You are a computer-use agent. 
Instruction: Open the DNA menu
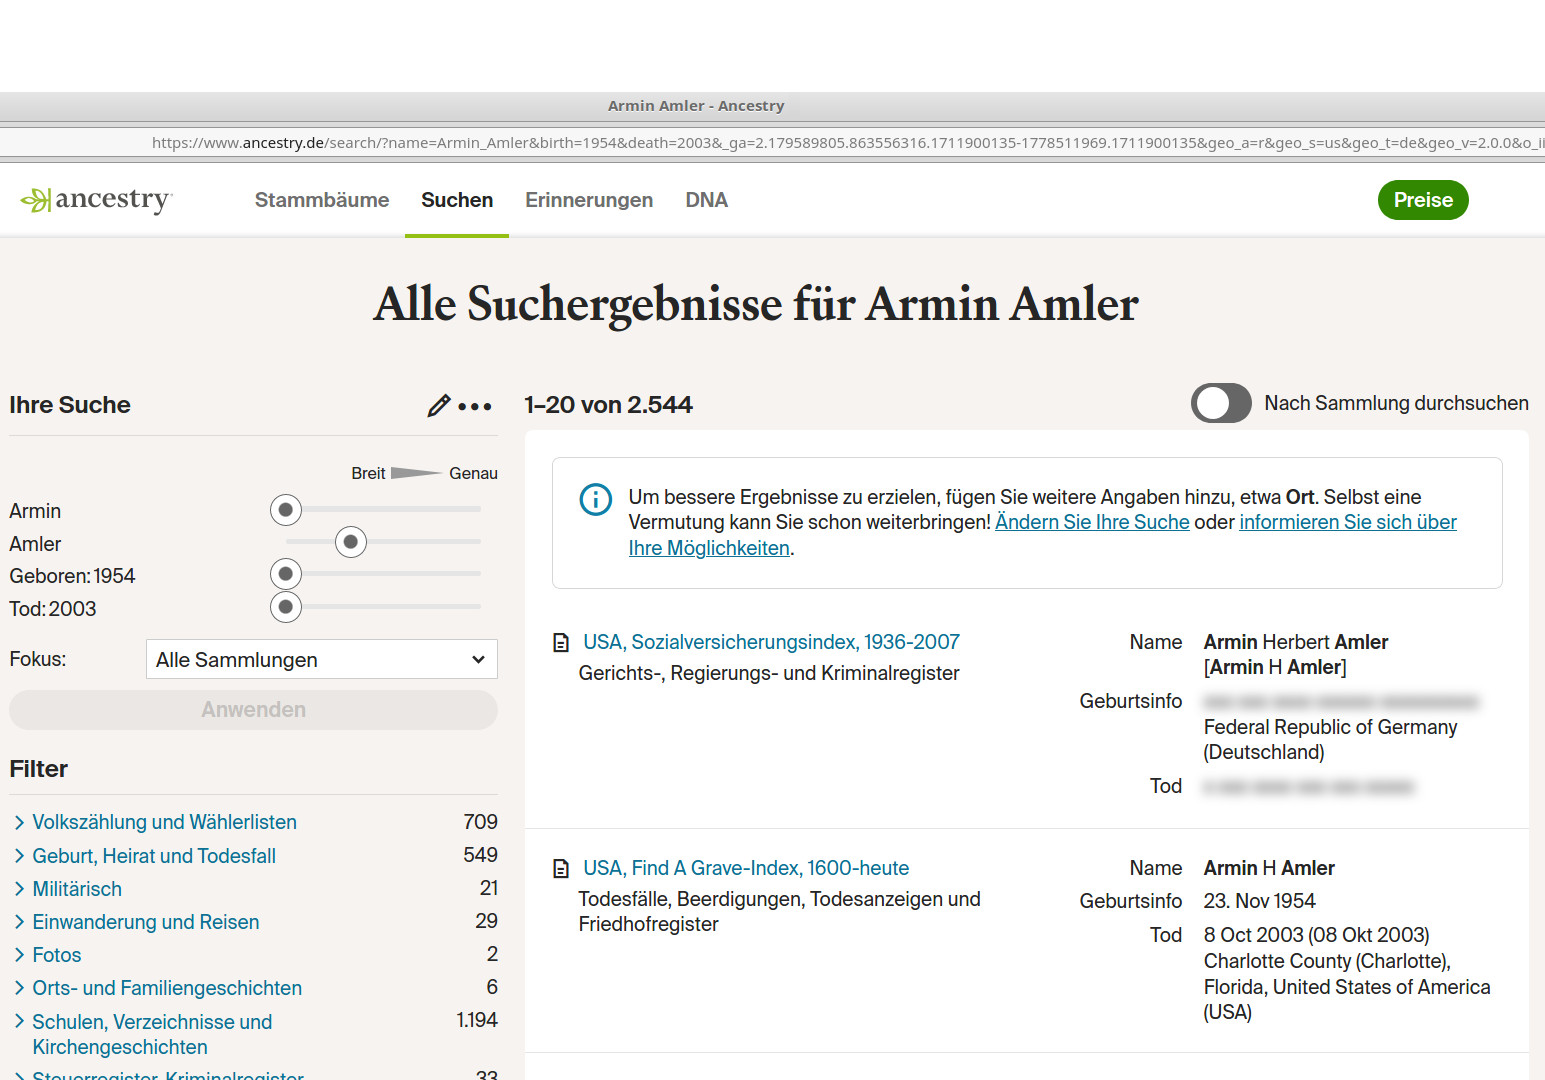tap(706, 200)
